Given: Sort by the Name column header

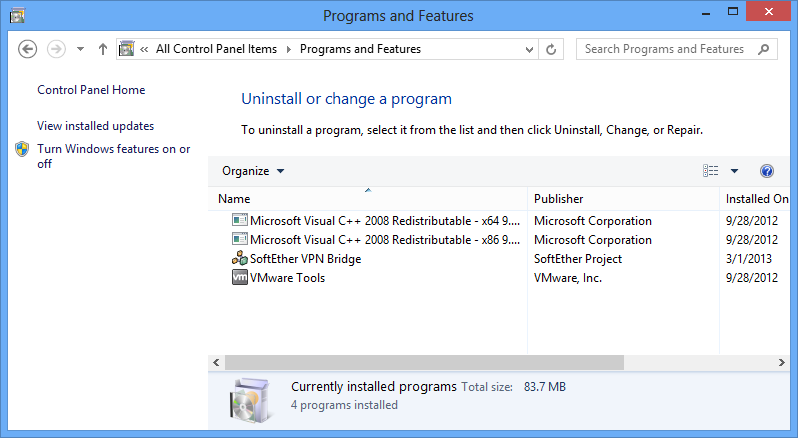Looking at the screenshot, I should pos(368,199).
